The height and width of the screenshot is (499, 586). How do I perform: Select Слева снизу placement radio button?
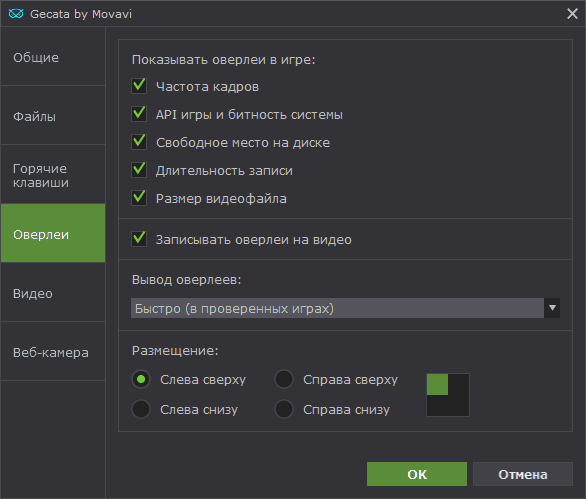pyautogui.click(x=141, y=409)
